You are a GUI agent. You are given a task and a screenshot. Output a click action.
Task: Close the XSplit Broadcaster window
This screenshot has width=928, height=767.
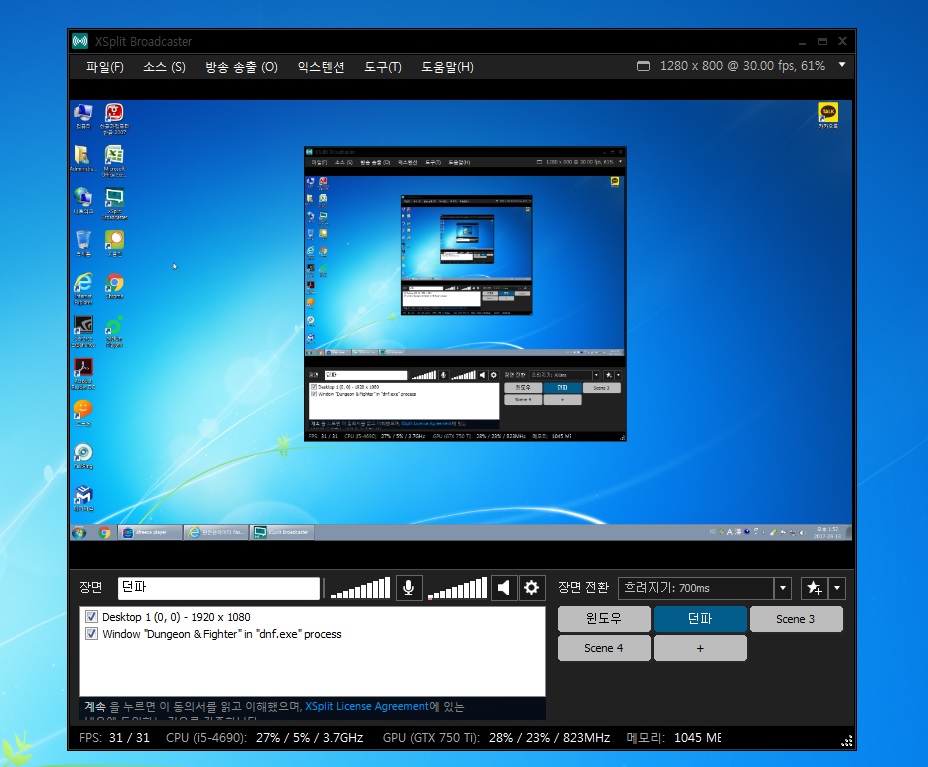point(842,41)
